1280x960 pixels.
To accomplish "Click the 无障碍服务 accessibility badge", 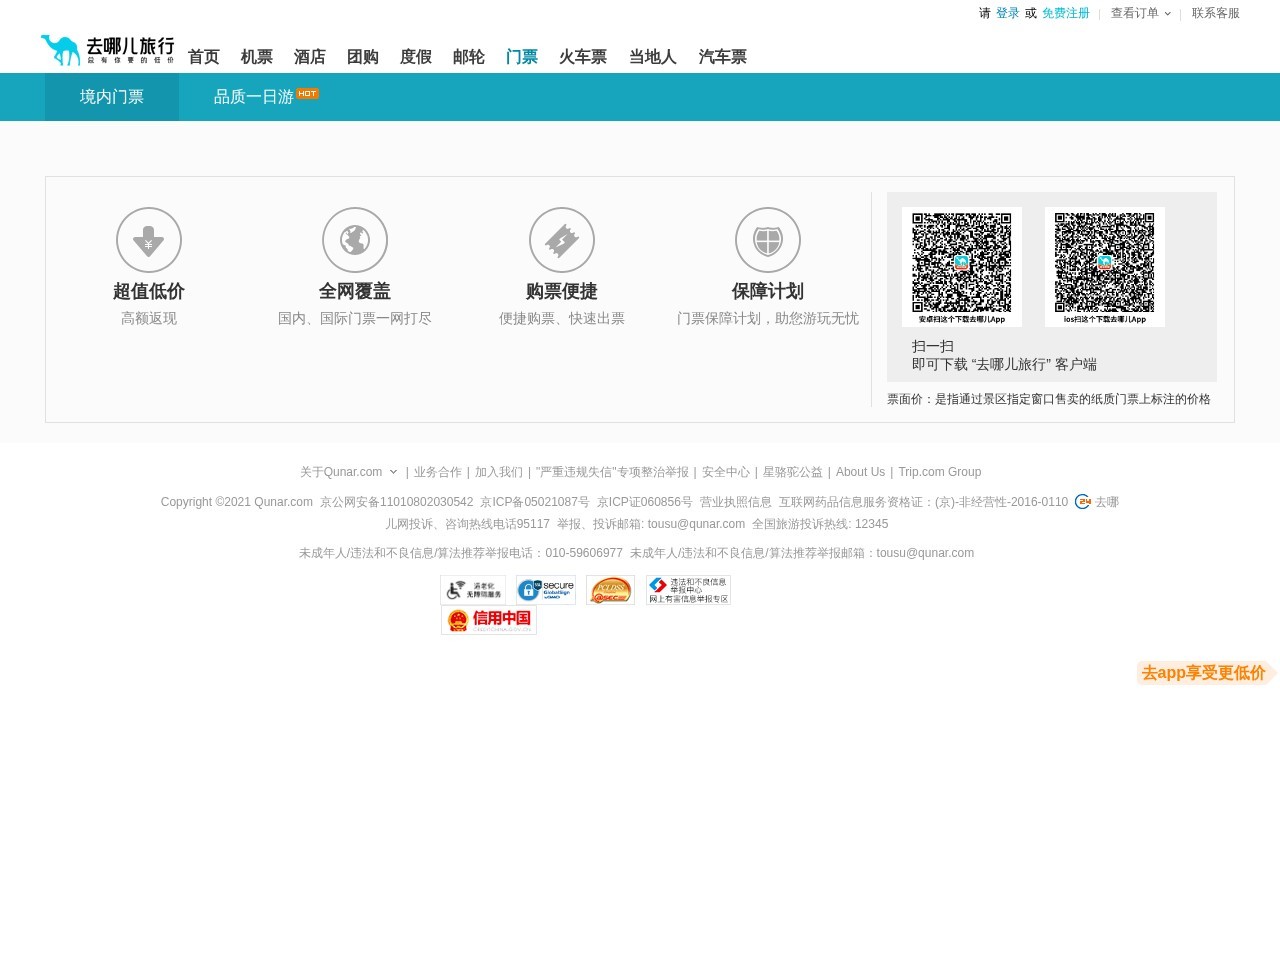I will [x=472, y=590].
